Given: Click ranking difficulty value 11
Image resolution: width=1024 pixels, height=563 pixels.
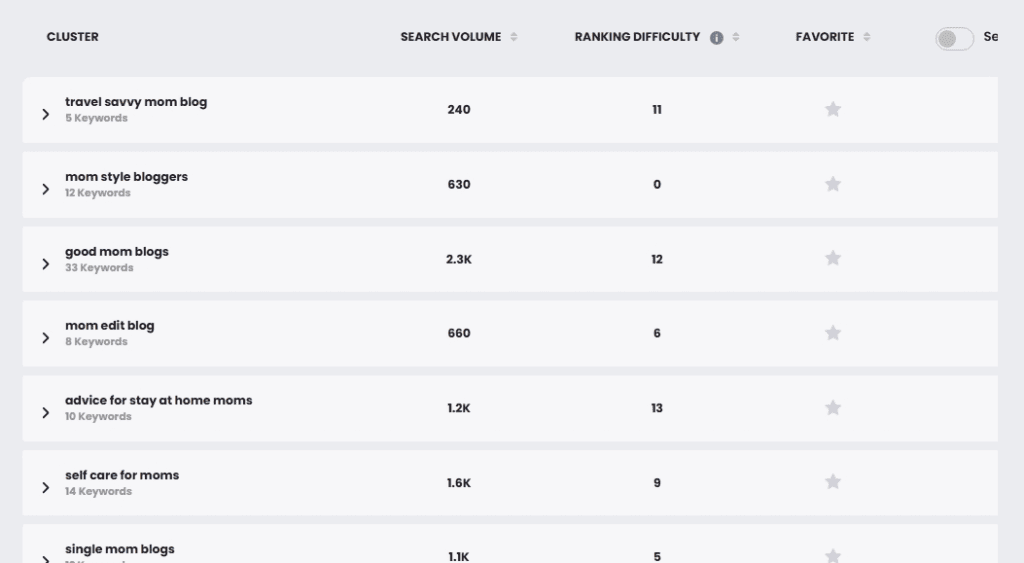Looking at the screenshot, I should point(657,110).
